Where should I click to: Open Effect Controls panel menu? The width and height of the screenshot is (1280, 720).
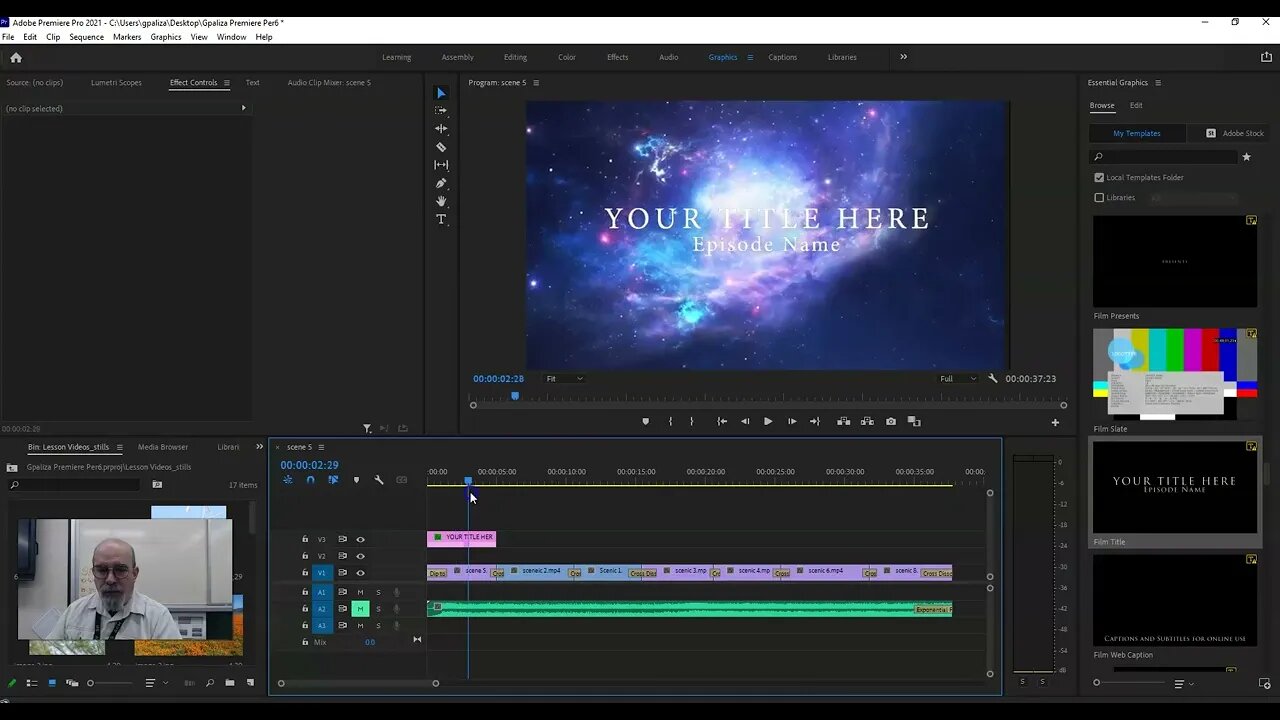coord(226,83)
